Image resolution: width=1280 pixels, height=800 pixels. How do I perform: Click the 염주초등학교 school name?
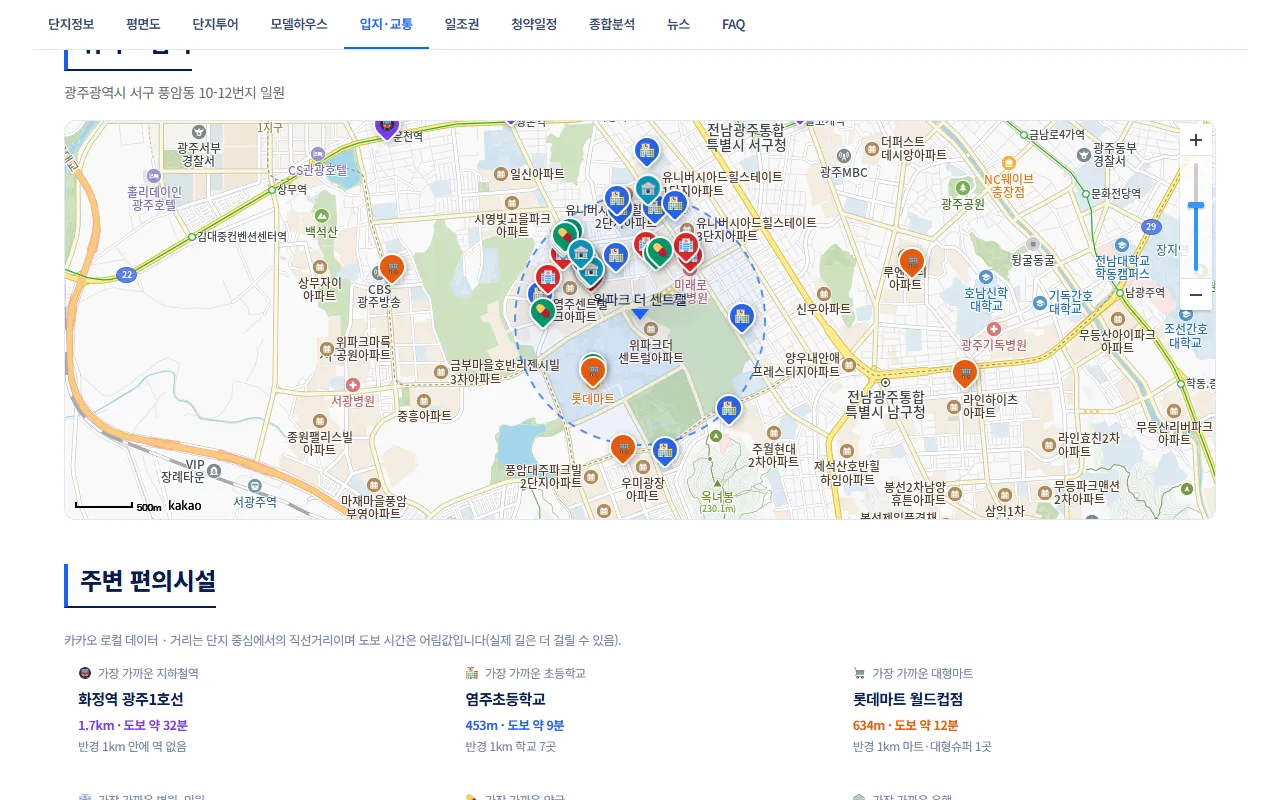click(505, 699)
